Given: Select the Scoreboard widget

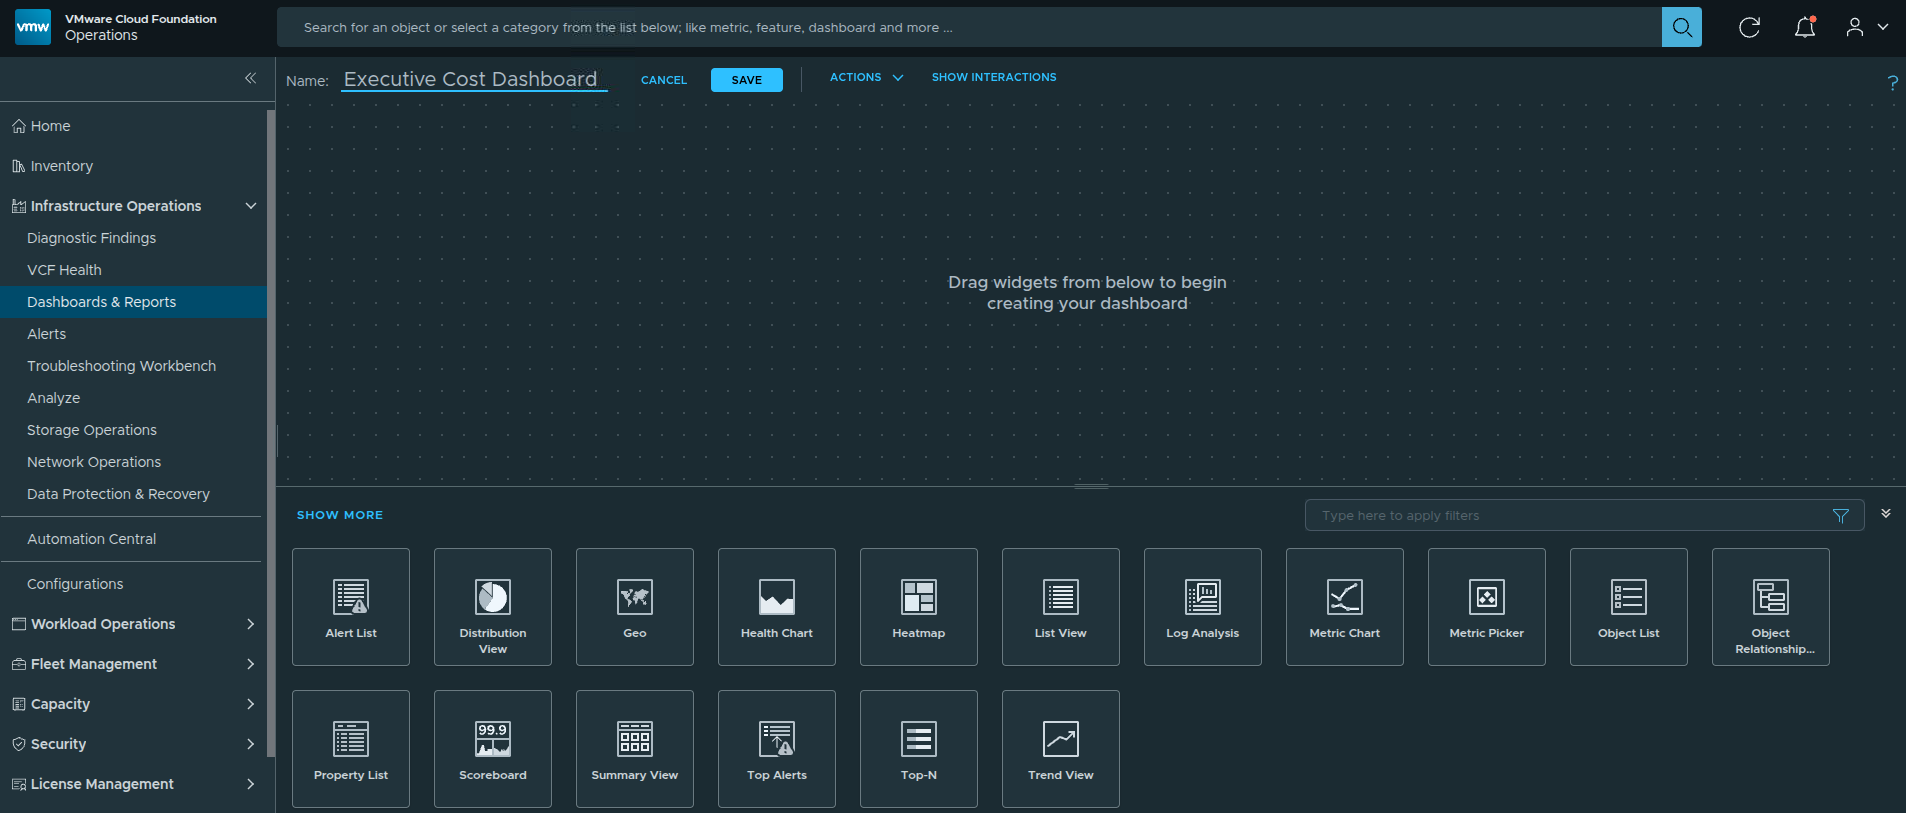Looking at the screenshot, I should (x=493, y=749).
